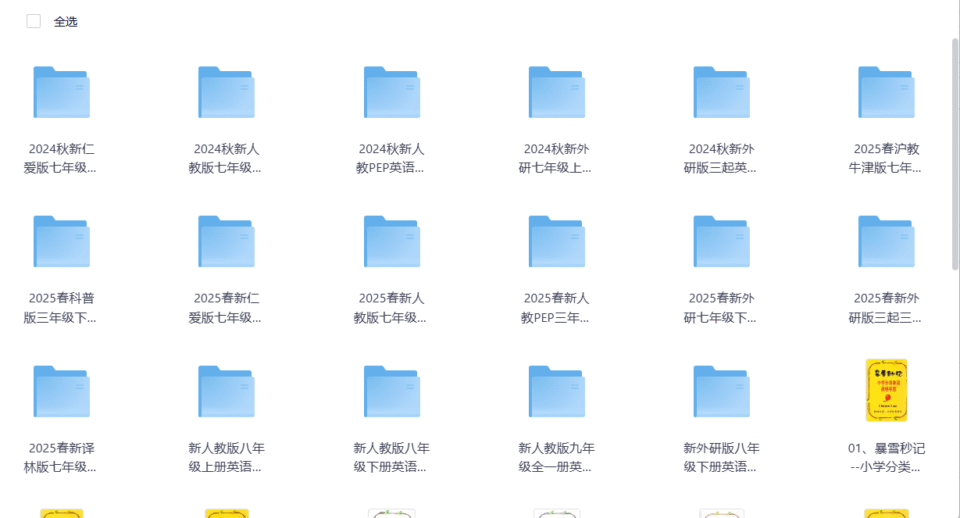Select file name 2025春新译林版七年级...
This screenshot has width=960, height=518.
point(61,457)
